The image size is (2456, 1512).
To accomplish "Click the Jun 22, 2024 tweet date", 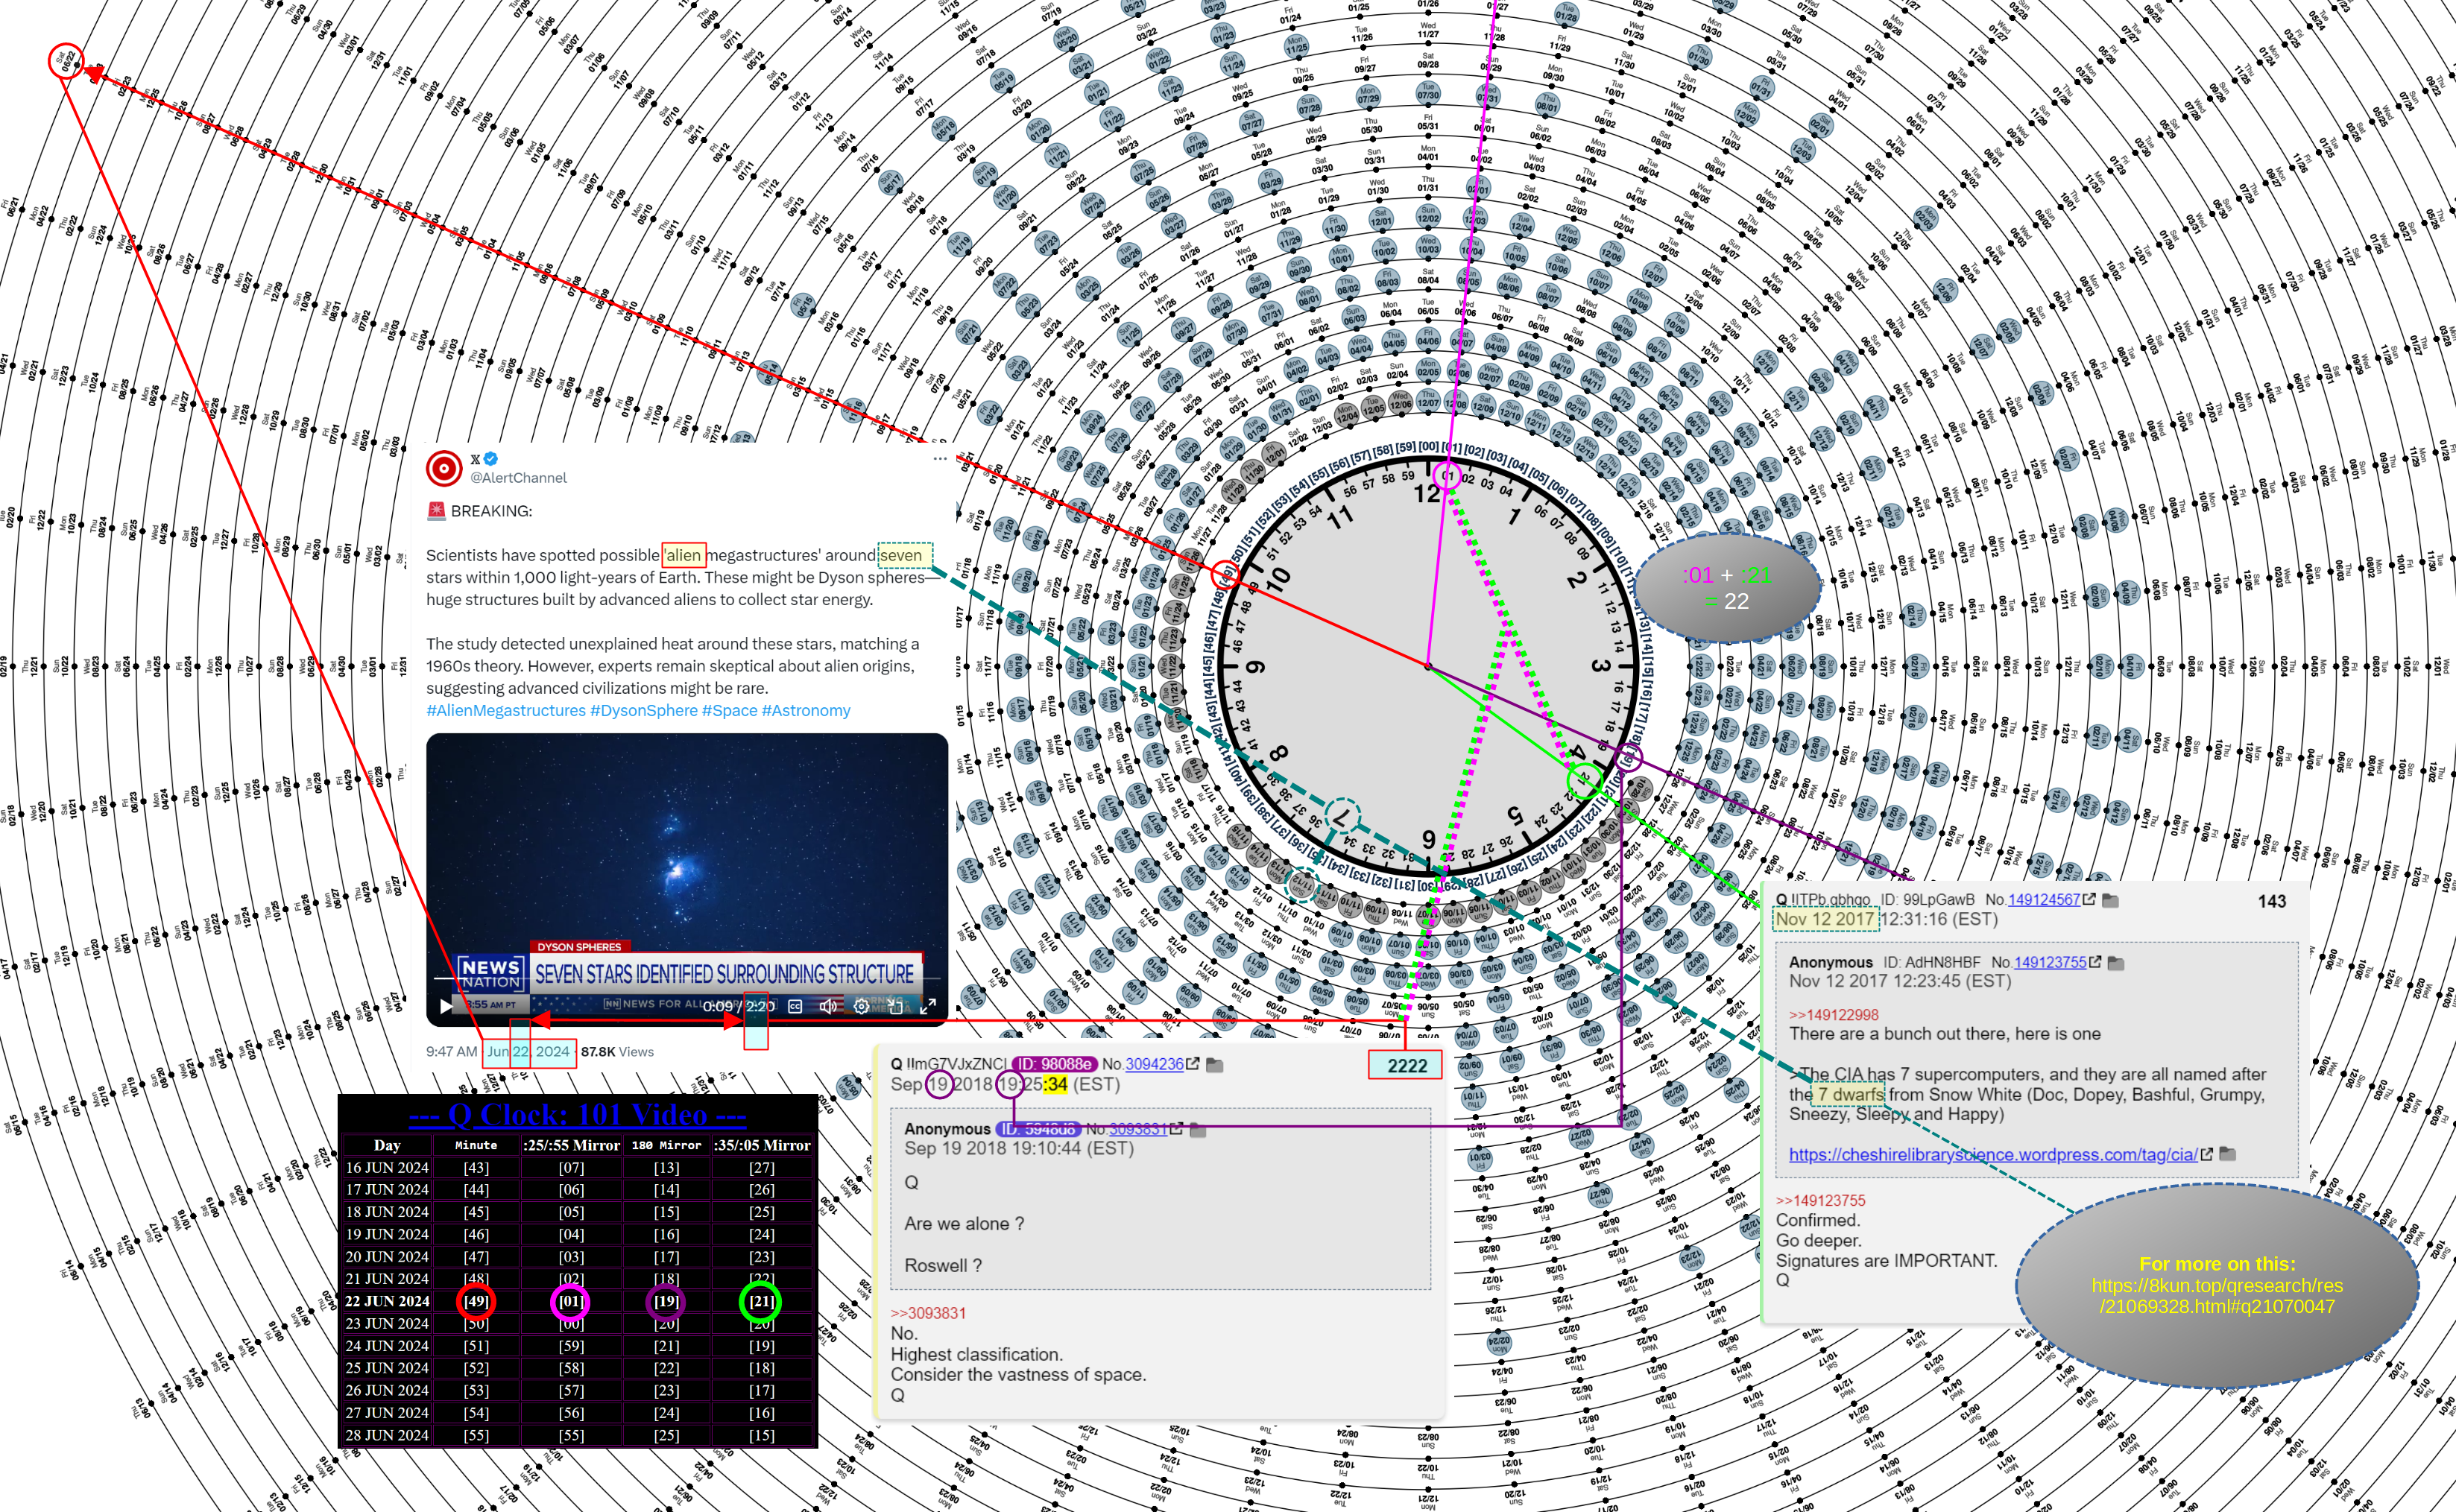I will [528, 1051].
